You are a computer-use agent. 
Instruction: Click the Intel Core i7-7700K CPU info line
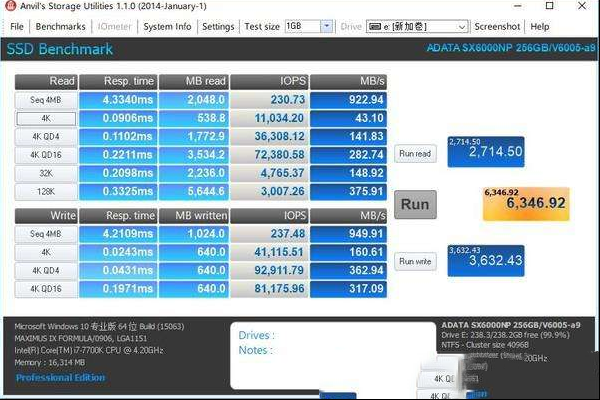pyautogui.click(x=89, y=350)
